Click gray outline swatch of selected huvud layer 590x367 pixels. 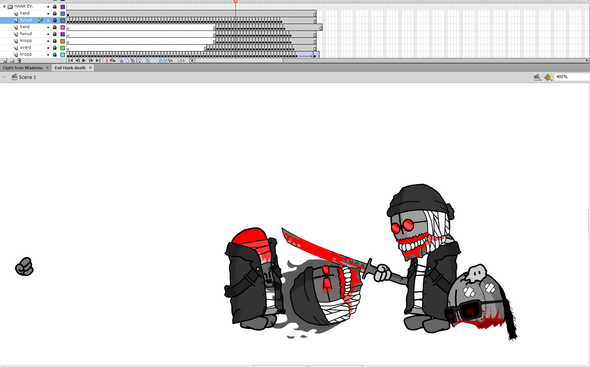[x=63, y=20]
